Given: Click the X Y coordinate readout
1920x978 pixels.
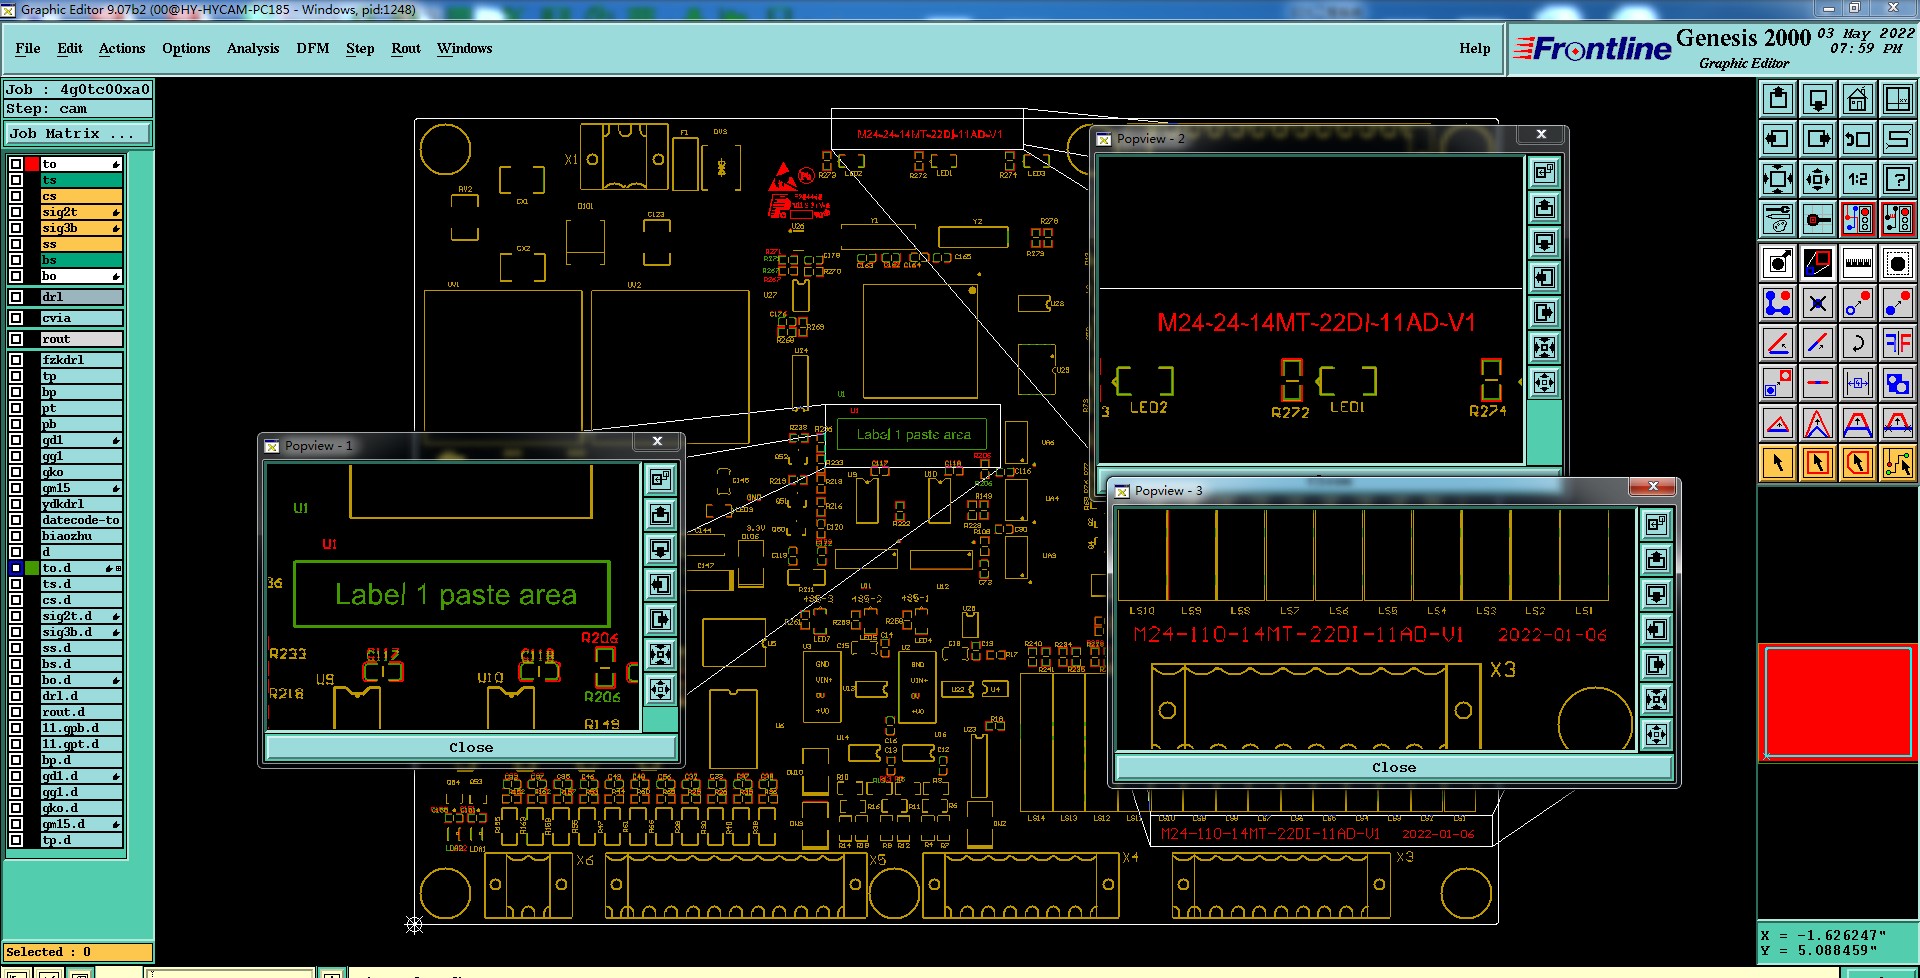Looking at the screenshot, I should click(x=1837, y=943).
